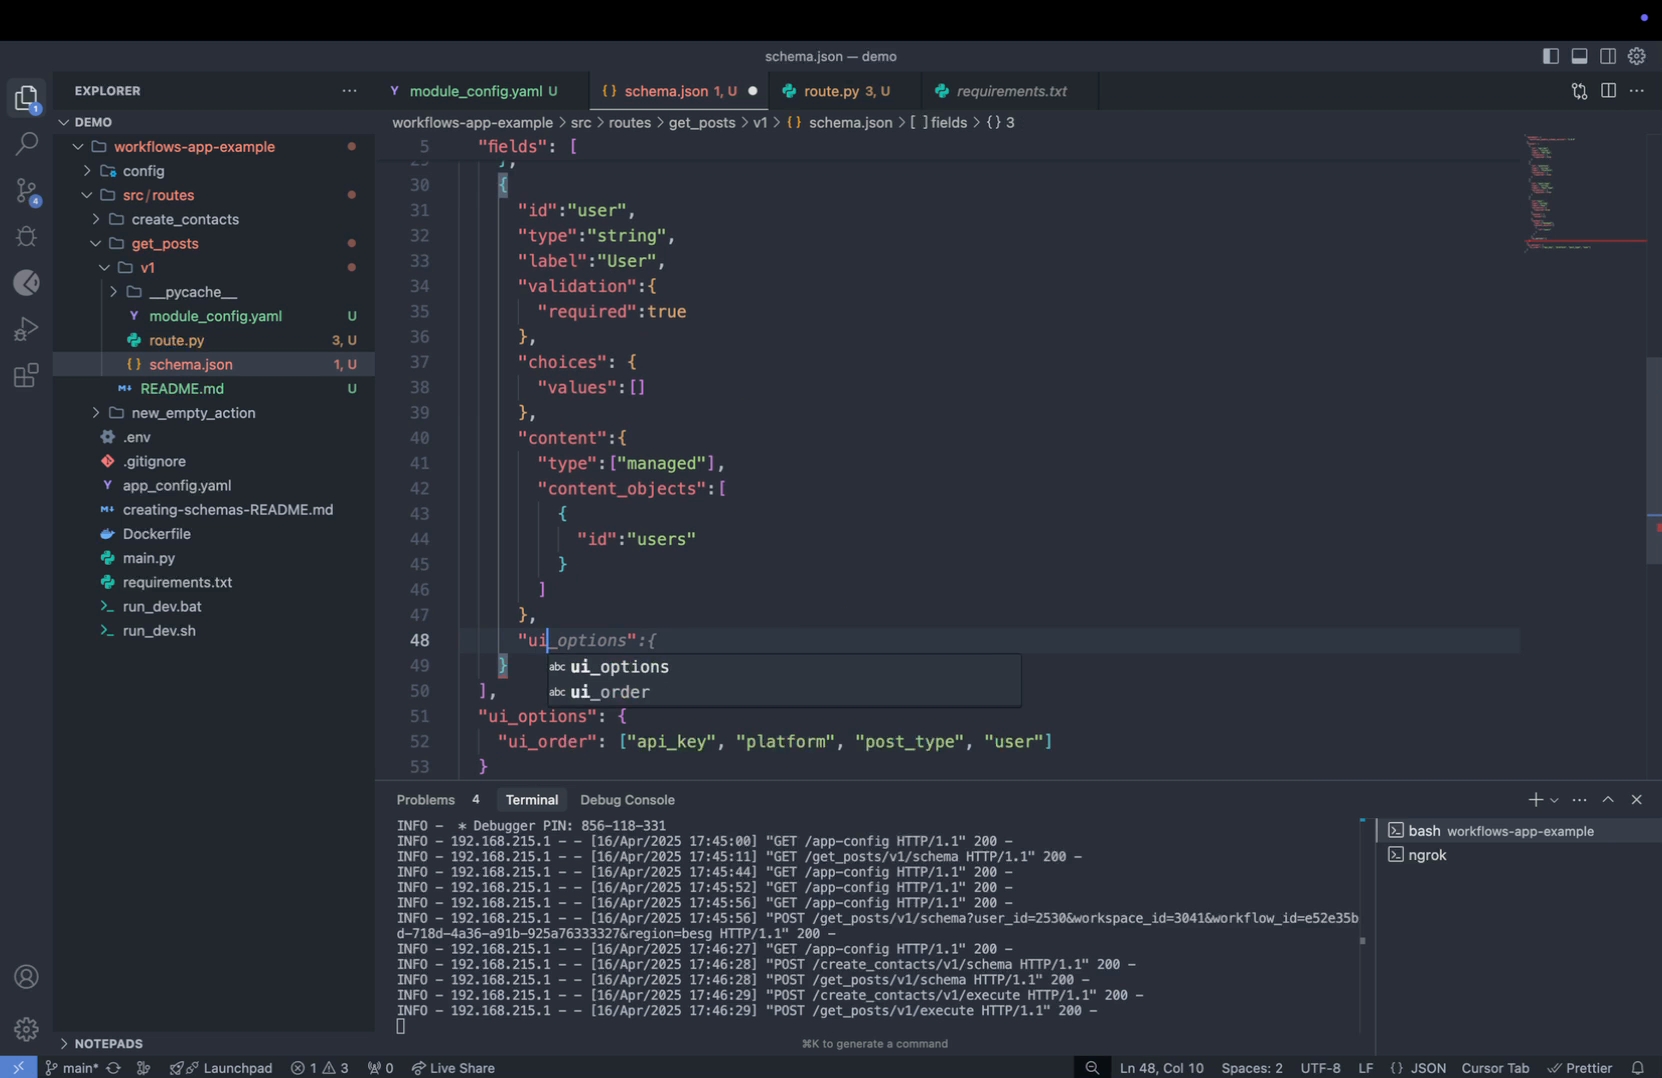This screenshot has height=1078, width=1662.
Task: Click the Live Share status bar button
Action: coord(453,1068)
